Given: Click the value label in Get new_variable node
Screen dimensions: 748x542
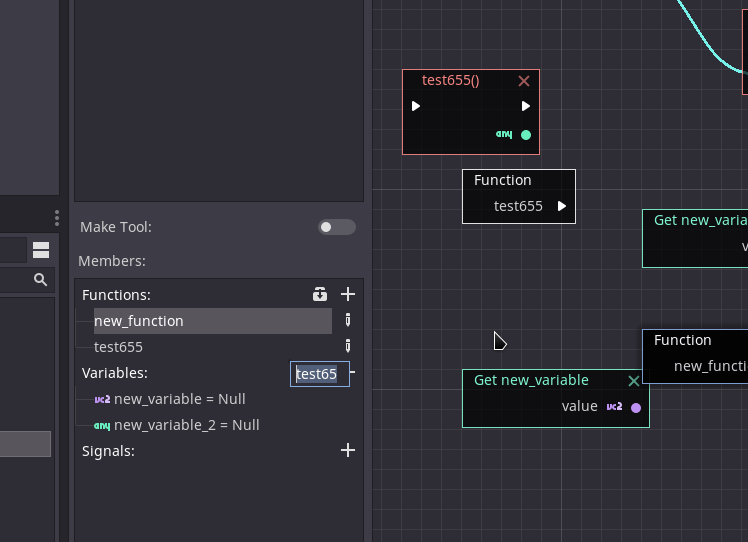Looking at the screenshot, I should point(580,406).
